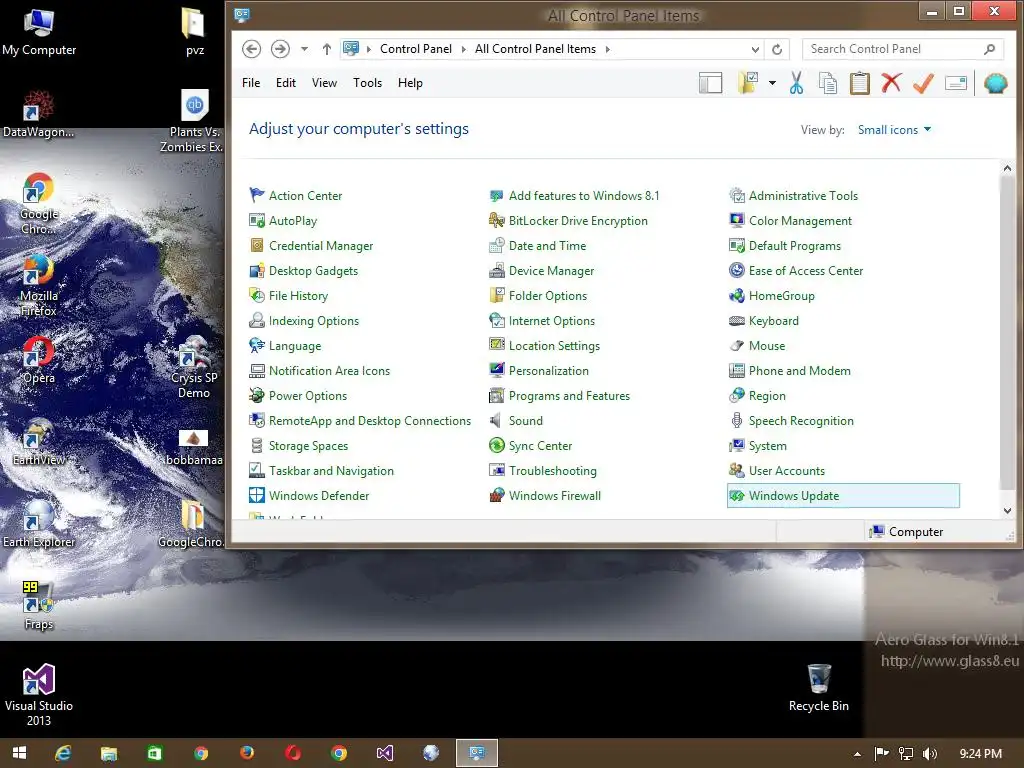The height and width of the screenshot is (768, 1024).
Task: Open Administrative Tools
Action: (793, 196)
